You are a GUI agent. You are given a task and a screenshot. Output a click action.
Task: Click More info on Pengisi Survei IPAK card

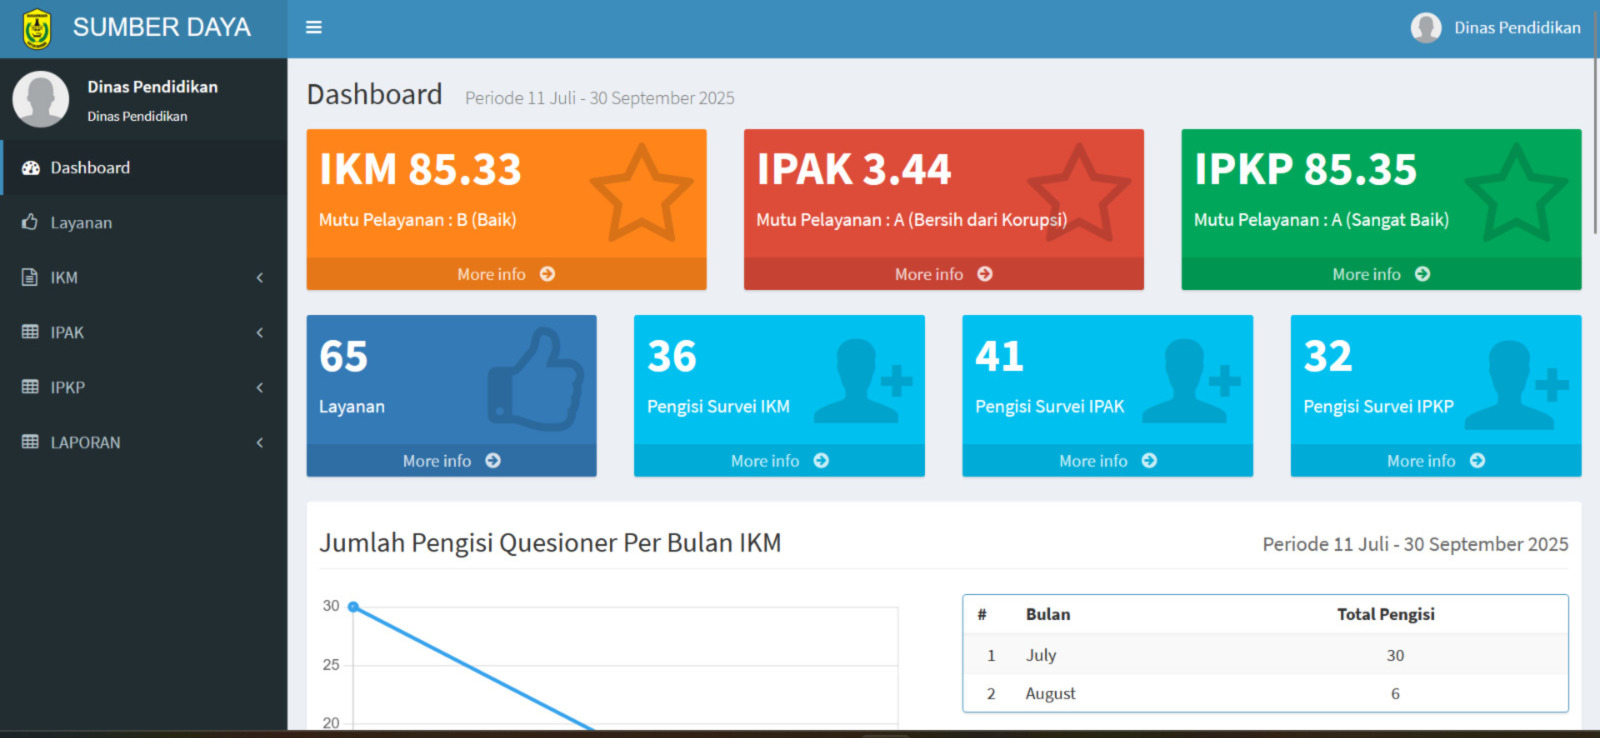click(1107, 461)
